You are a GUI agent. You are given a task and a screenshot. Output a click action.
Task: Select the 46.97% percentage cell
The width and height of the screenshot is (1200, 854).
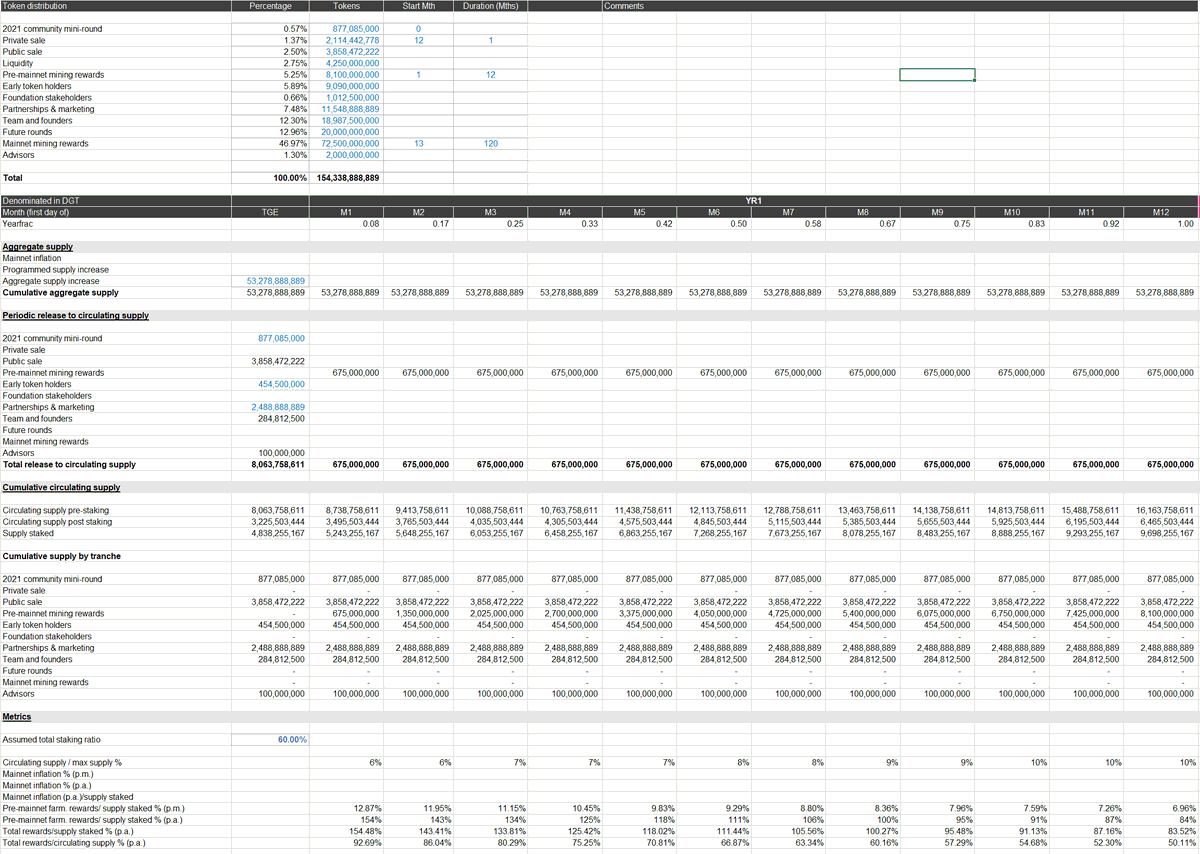(270, 144)
